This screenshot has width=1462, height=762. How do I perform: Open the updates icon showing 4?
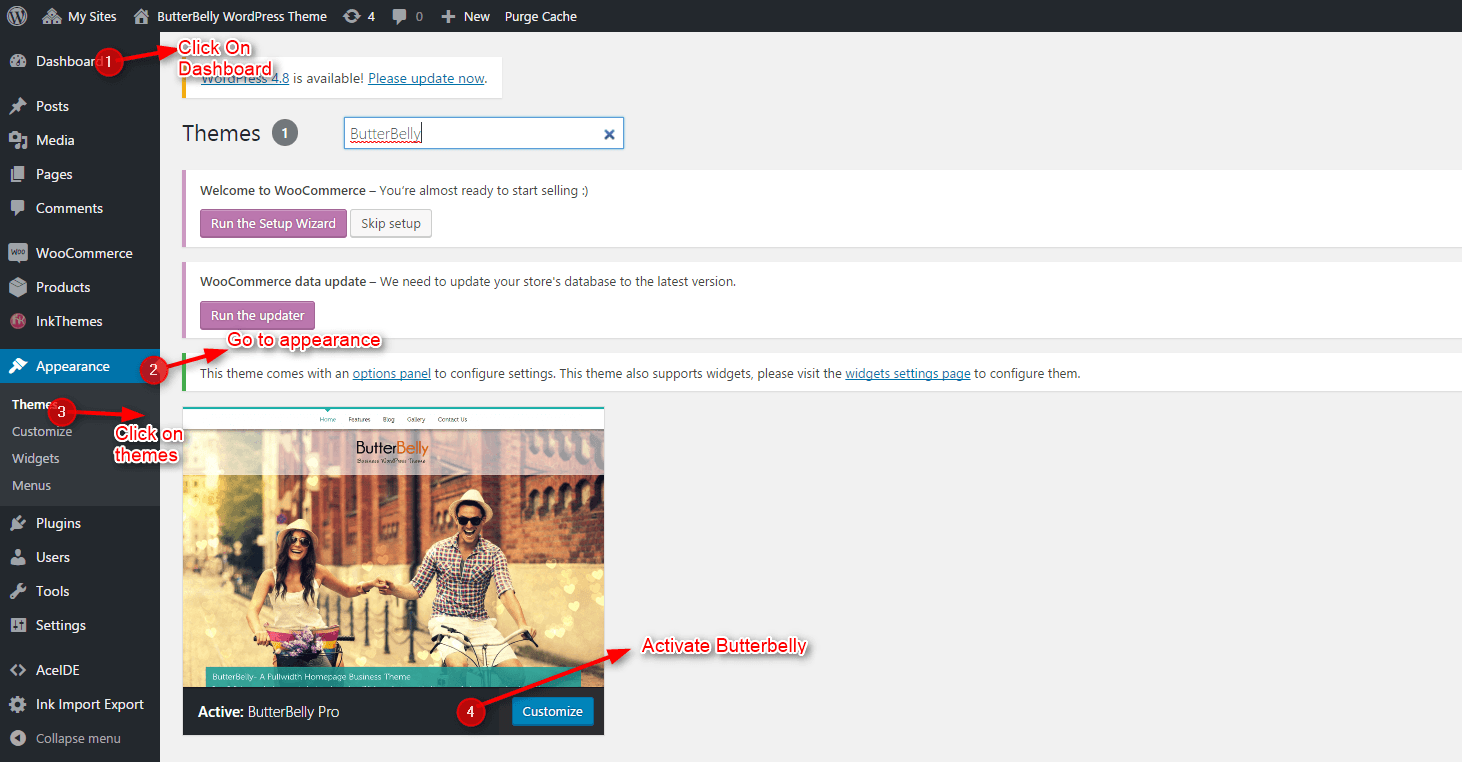[351, 16]
